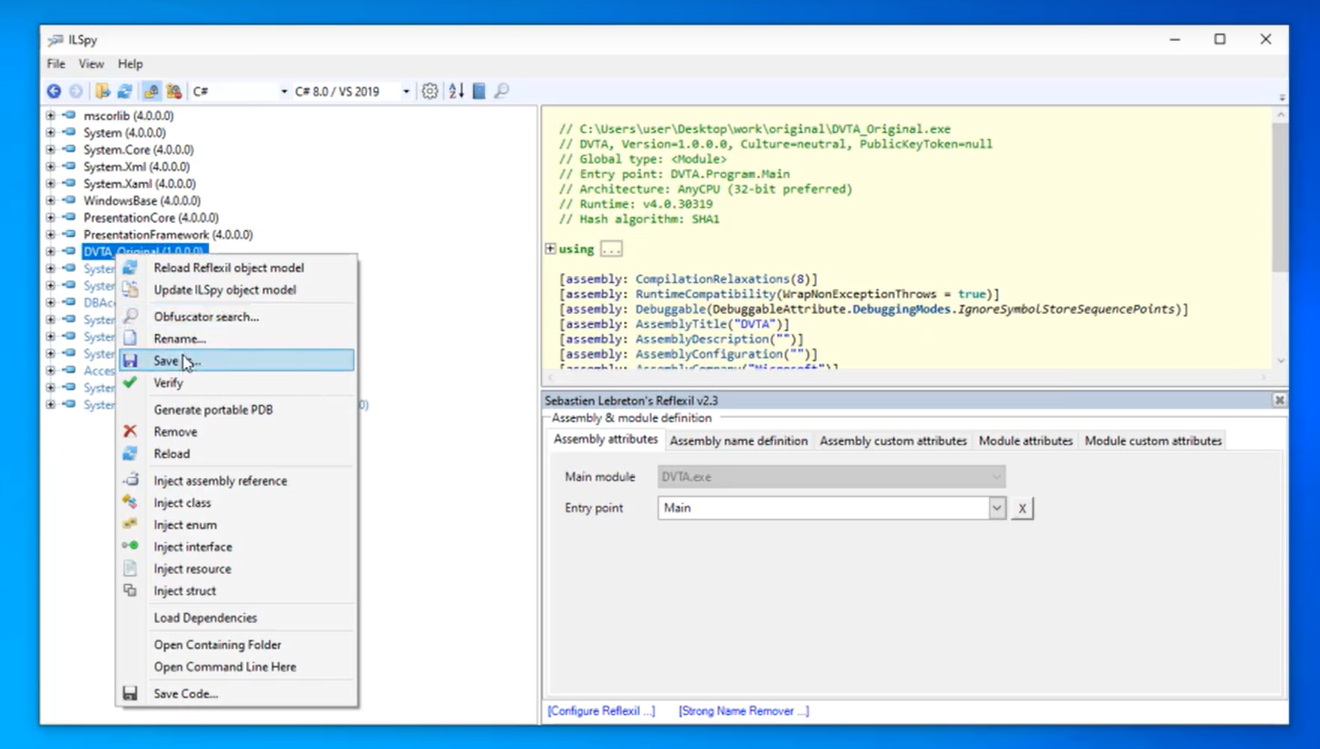
Task: Click the ILSpy app icon in the title bar
Action: [55, 40]
